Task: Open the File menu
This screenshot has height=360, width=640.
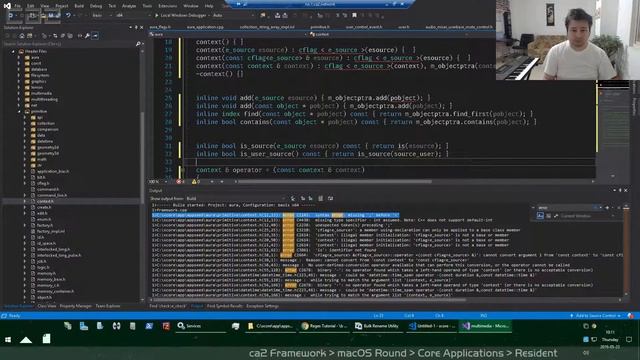Action: tap(18, 6)
